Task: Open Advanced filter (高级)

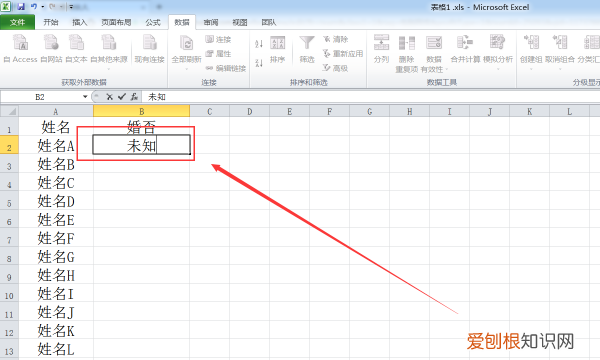Action: 336,68
